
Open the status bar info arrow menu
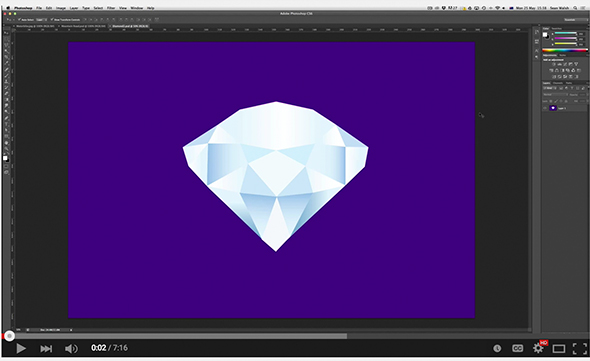point(71,330)
